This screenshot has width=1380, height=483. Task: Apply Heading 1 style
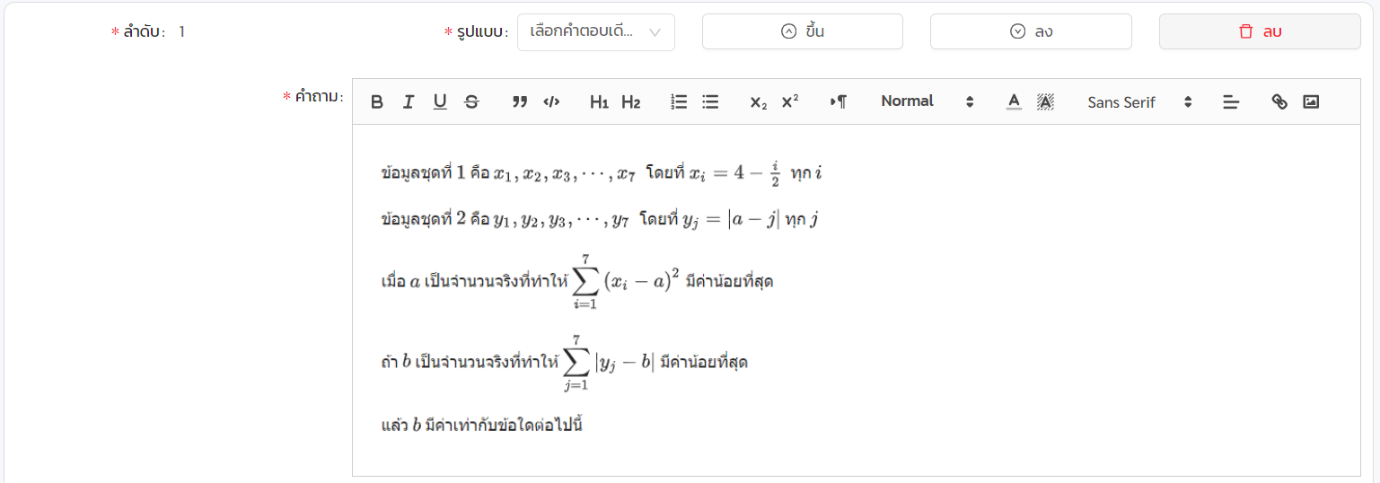[599, 101]
